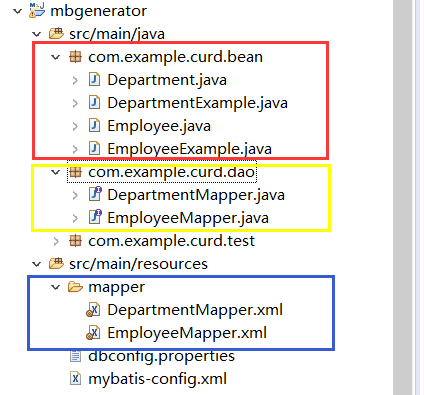Select the src/main/resources label
Screen dimensions: 424x395
138,264
